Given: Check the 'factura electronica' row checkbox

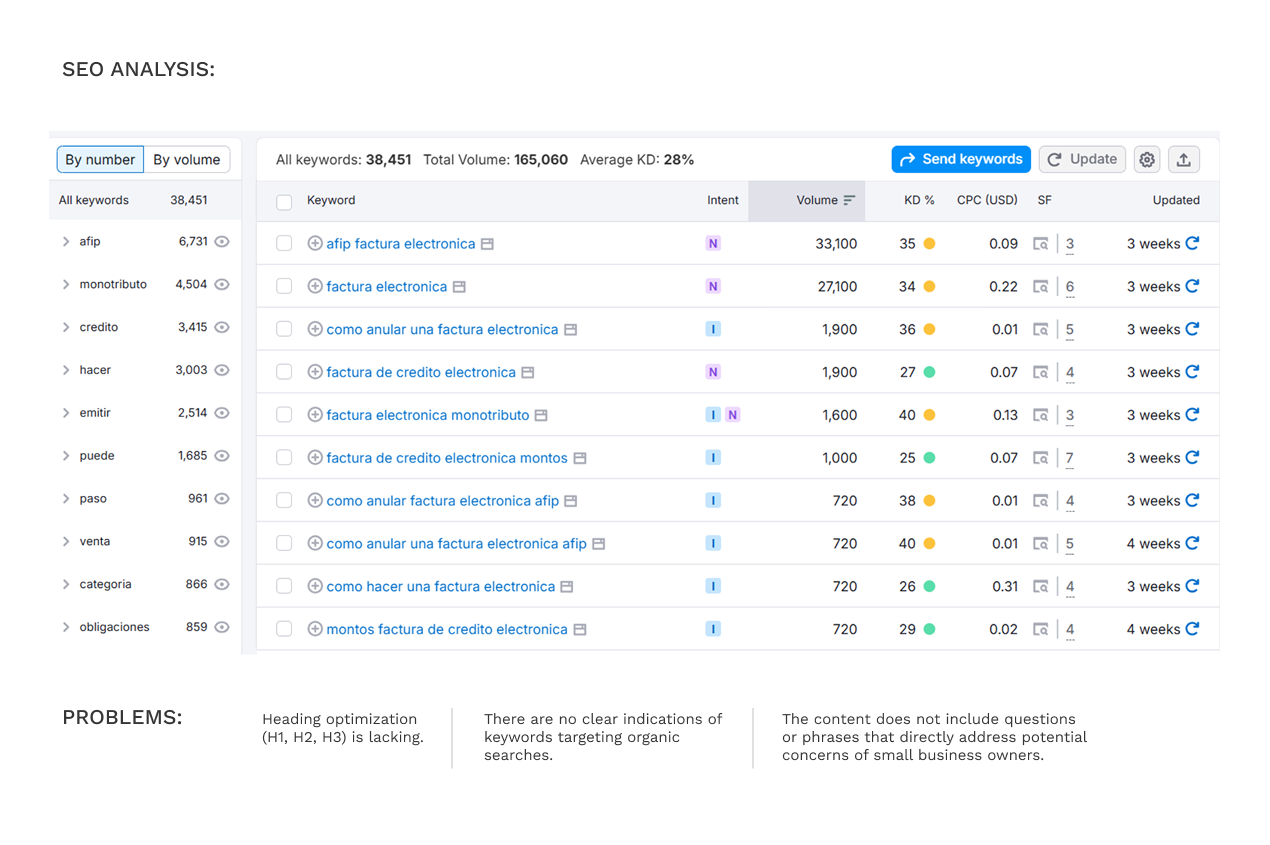Looking at the screenshot, I should pyautogui.click(x=284, y=287).
